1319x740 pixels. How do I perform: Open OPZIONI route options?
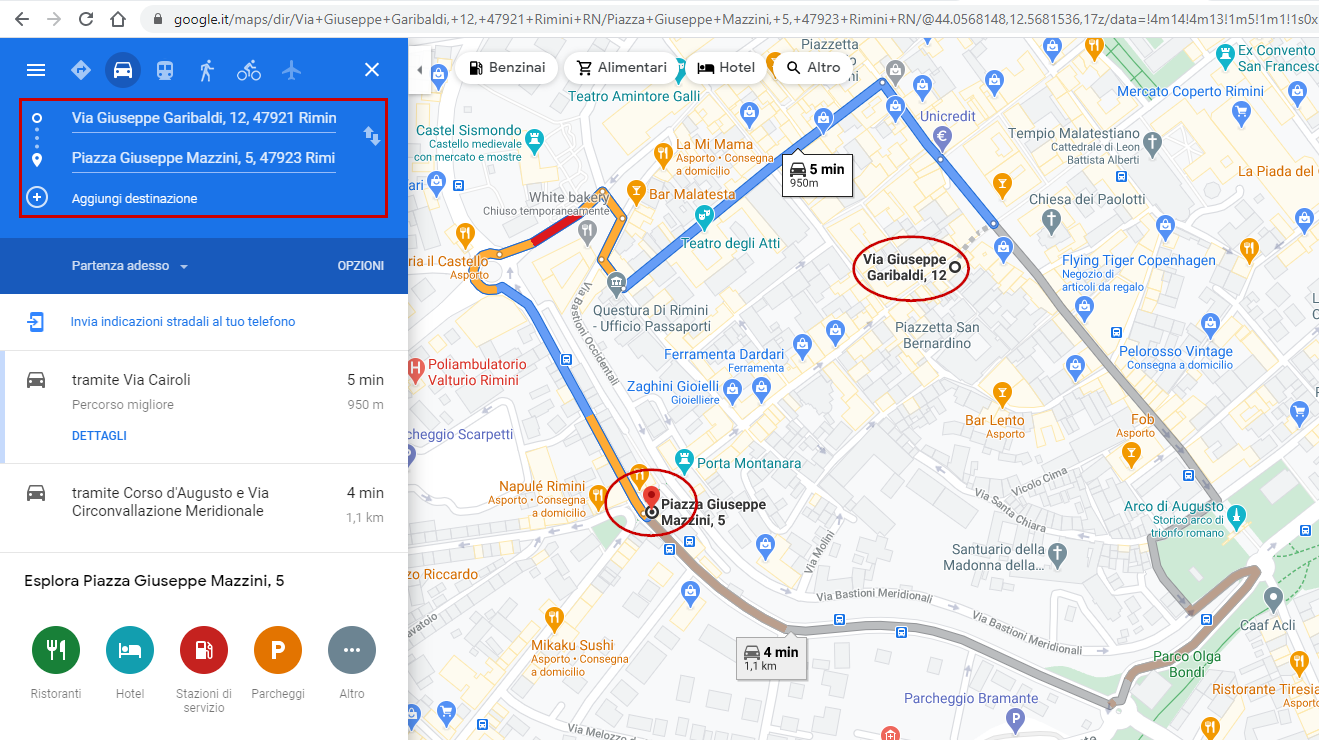click(x=361, y=266)
